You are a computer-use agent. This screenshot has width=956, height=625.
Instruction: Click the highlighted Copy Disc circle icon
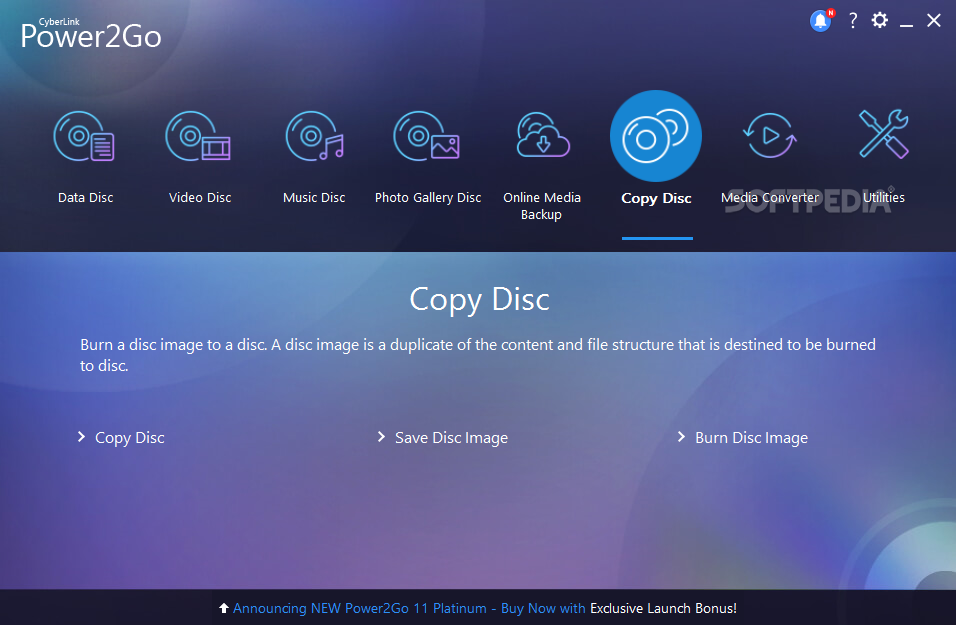click(656, 136)
